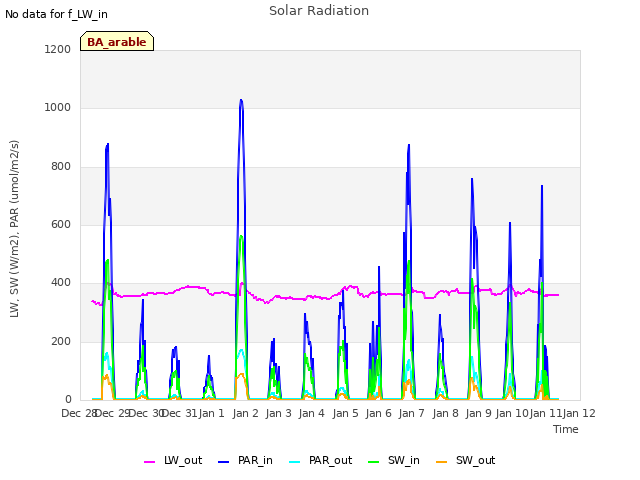The image size is (640, 480).
Task: Click the orange SW_out legend swatch
Action: (442, 462)
